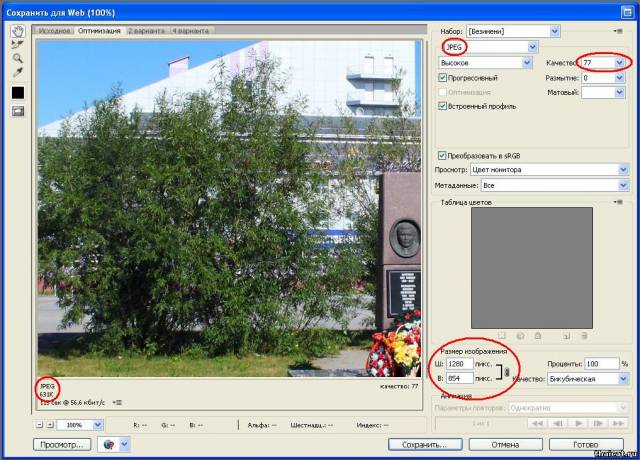Image resolution: width=640 pixels, height=460 pixels.
Task: Click the browser preview icon beside Просмотр
Action: (x=107, y=443)
